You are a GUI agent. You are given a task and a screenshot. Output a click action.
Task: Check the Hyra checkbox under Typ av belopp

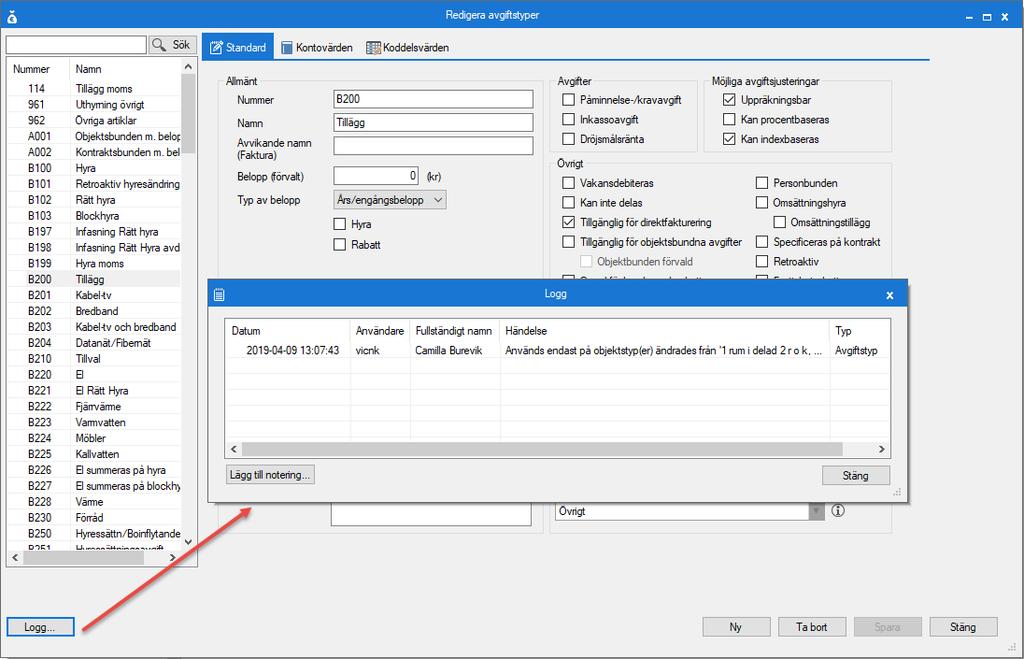[340, 224]
